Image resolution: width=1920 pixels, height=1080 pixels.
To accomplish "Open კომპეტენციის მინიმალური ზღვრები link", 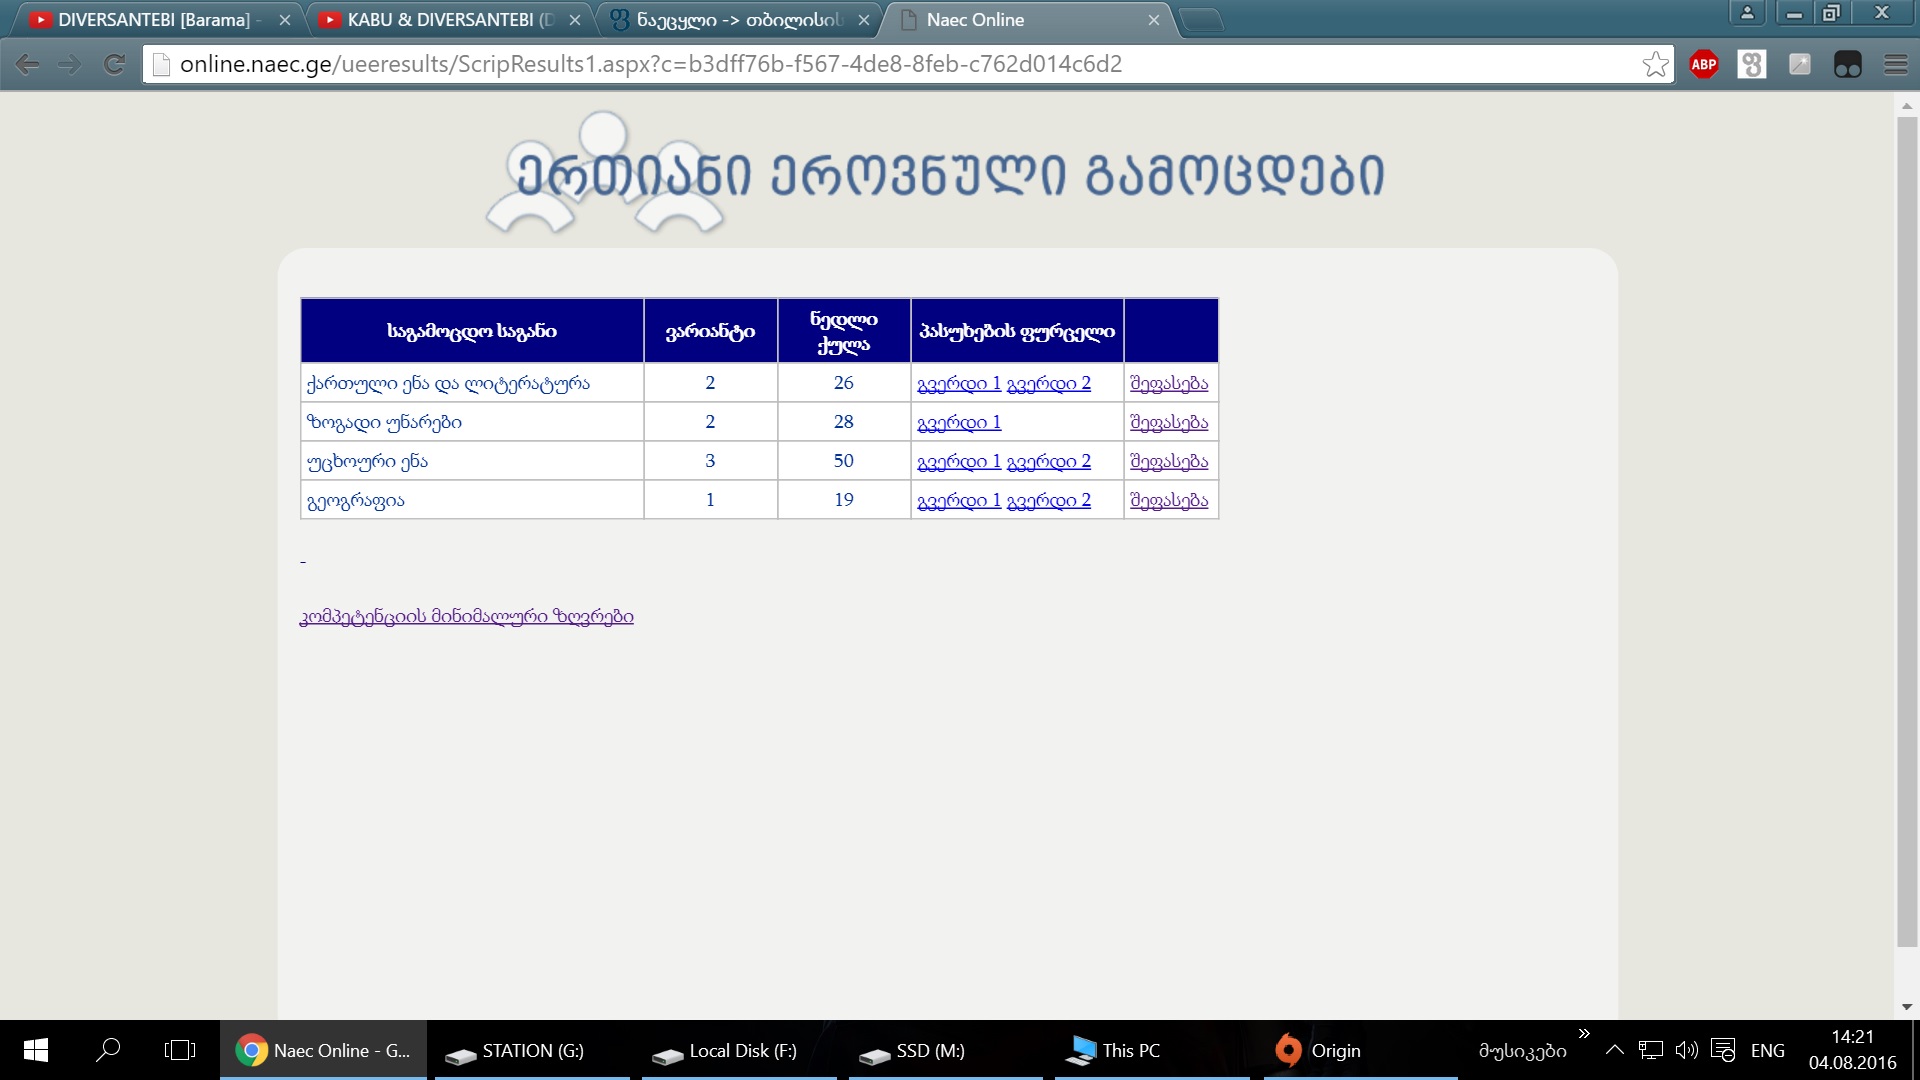I will coord(466,616).
